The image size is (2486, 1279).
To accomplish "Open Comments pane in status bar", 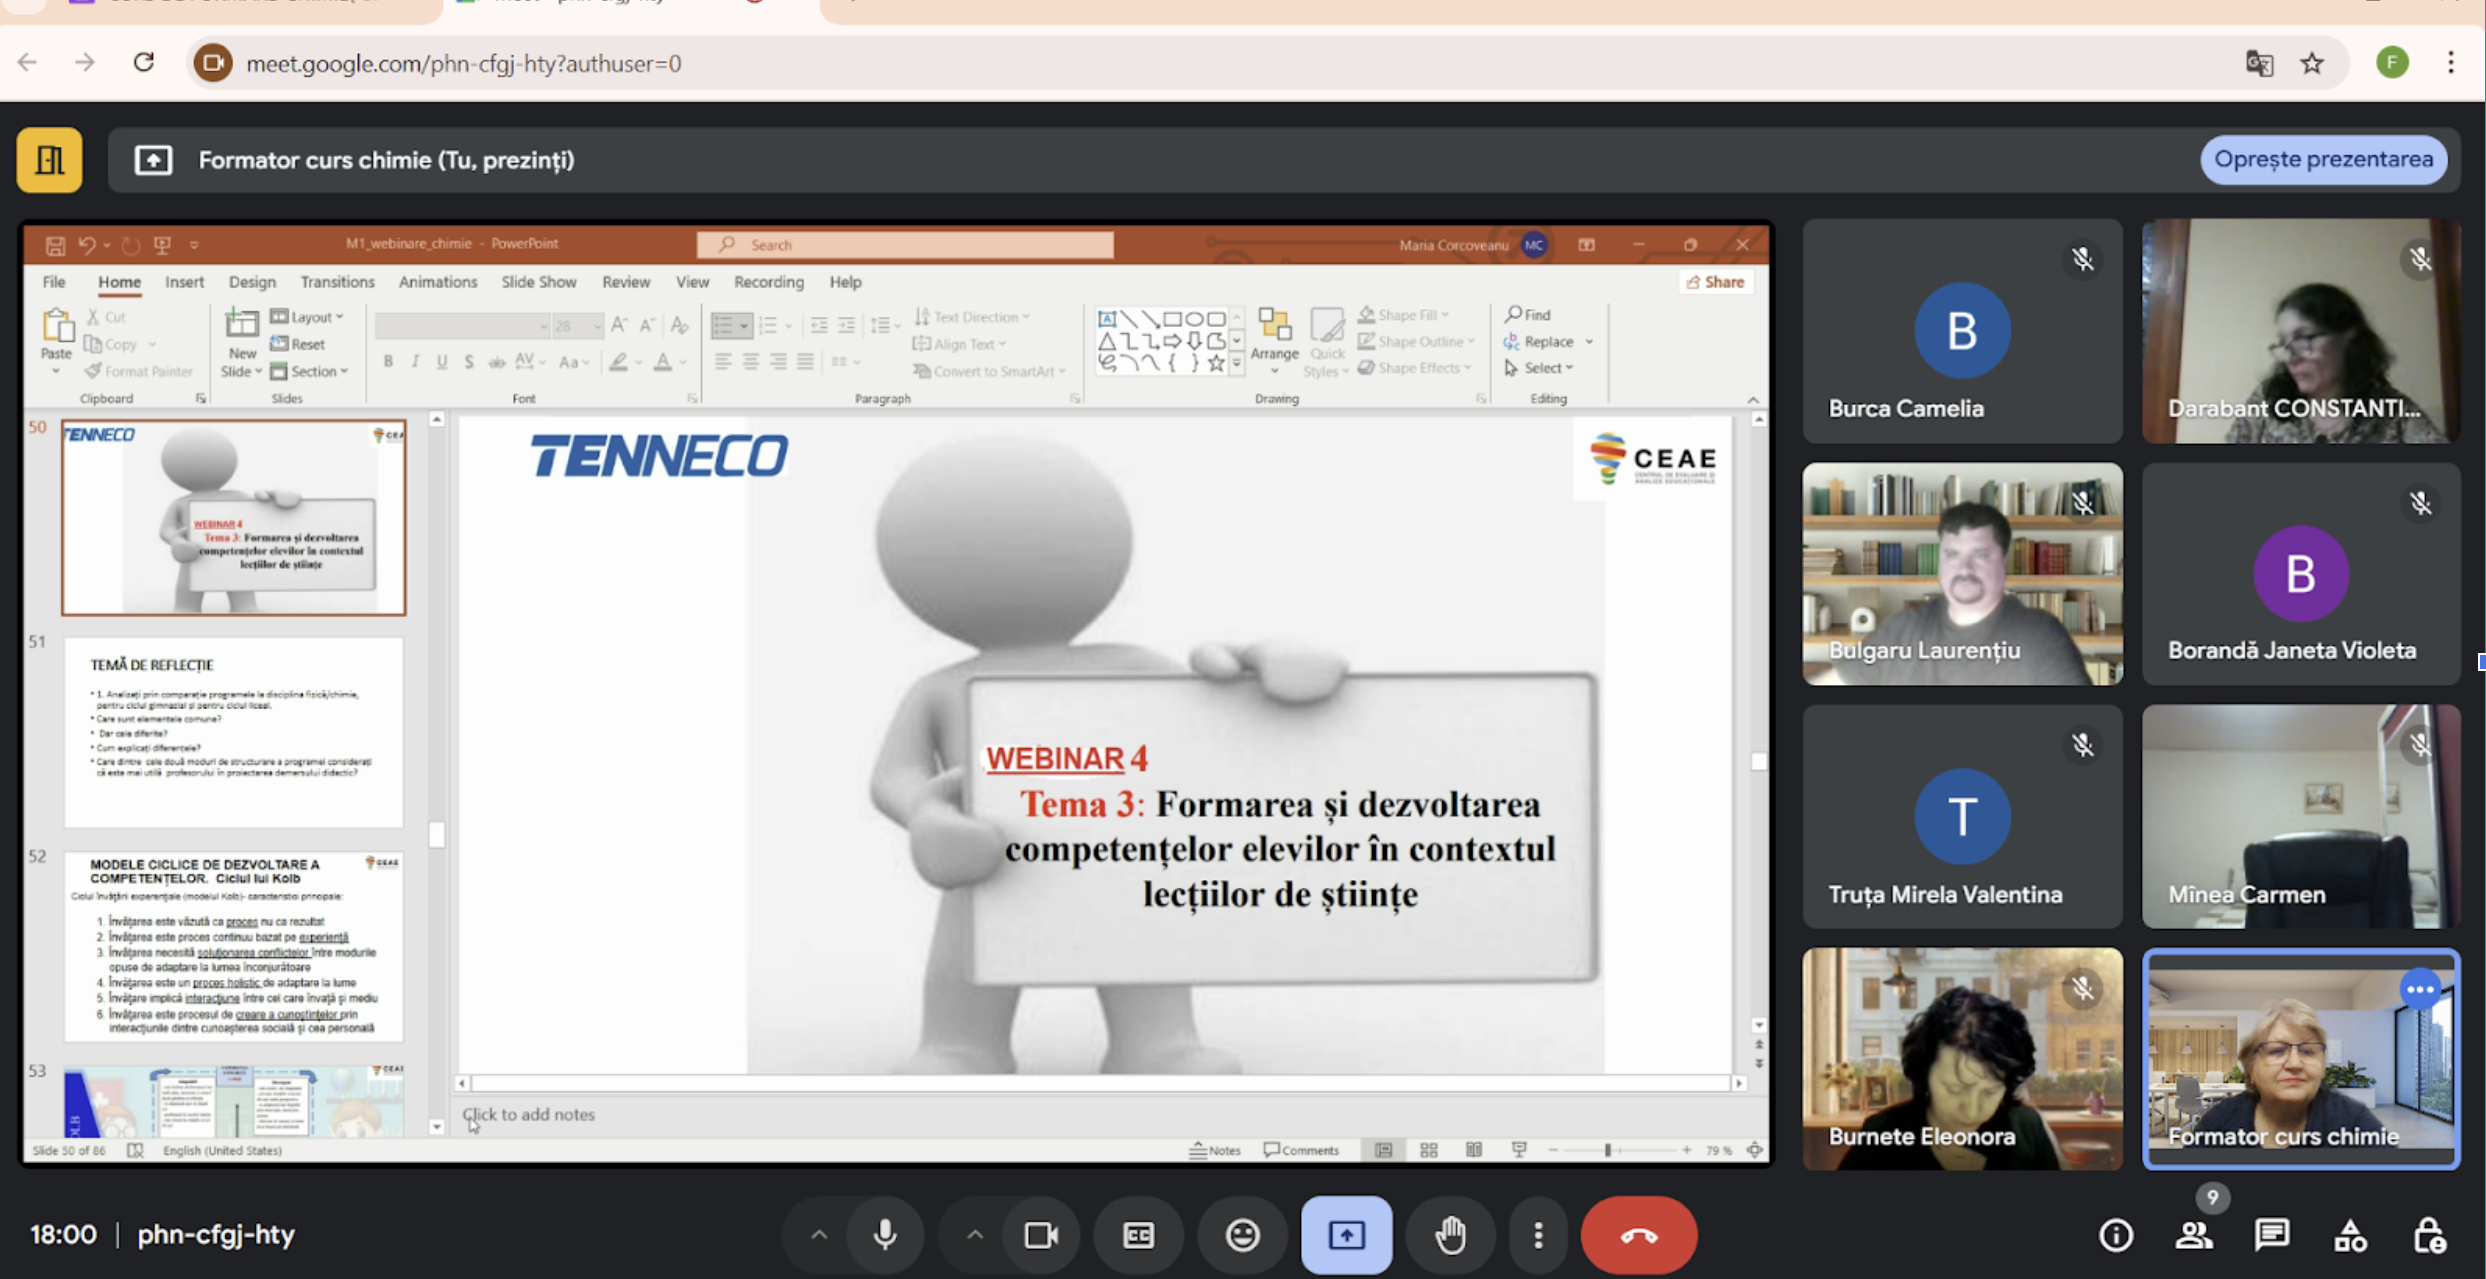I will pyautogui.click(x=1301, y=1150).
